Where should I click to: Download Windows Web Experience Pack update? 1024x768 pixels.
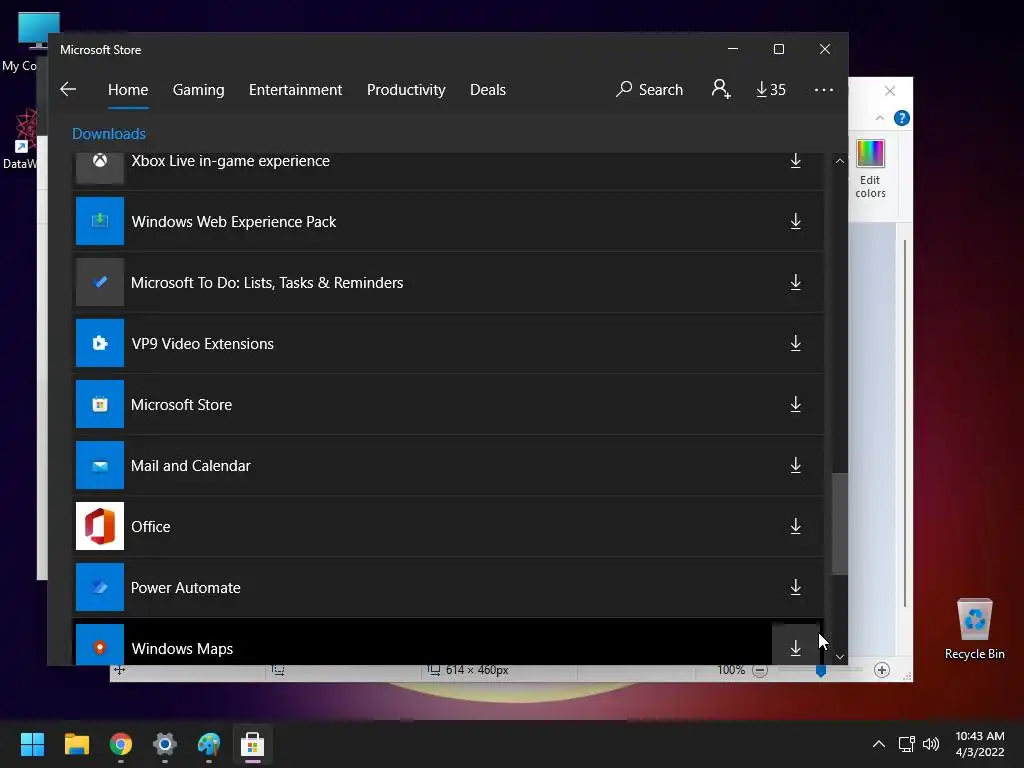click(x=795, y=221)
